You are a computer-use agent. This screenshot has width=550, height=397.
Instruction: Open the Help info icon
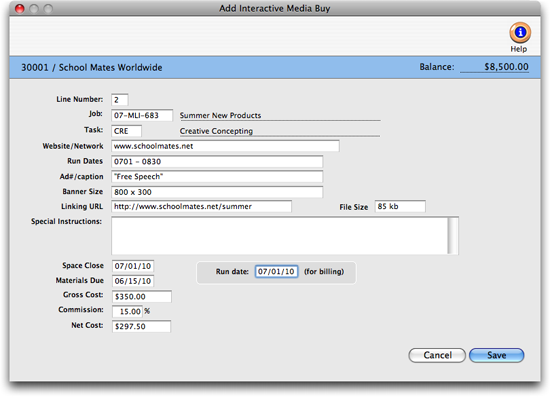pos(520,33)
